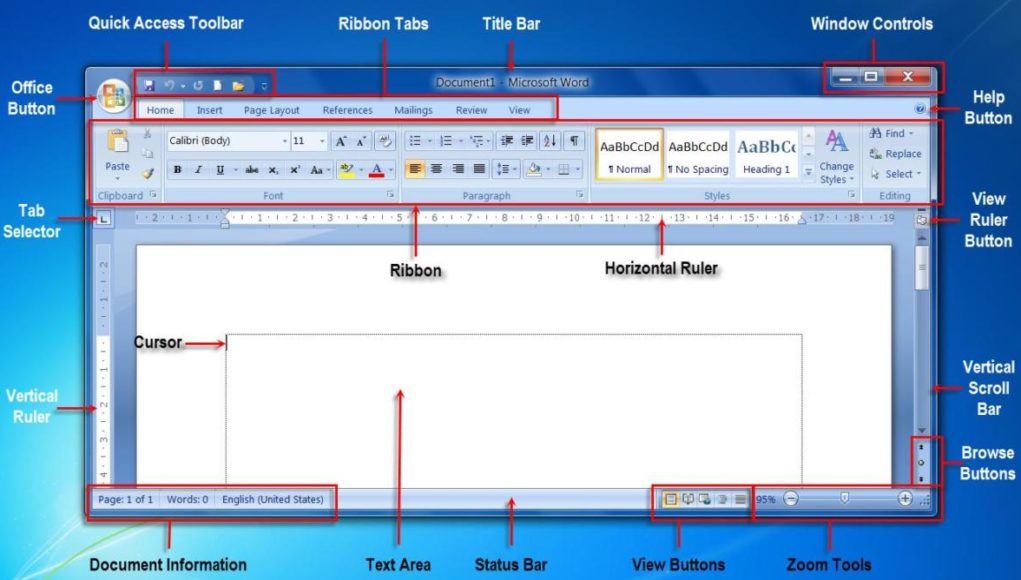1021x580 pixels.
Task: Open the Office Button menu
Action: click(114, 96)
